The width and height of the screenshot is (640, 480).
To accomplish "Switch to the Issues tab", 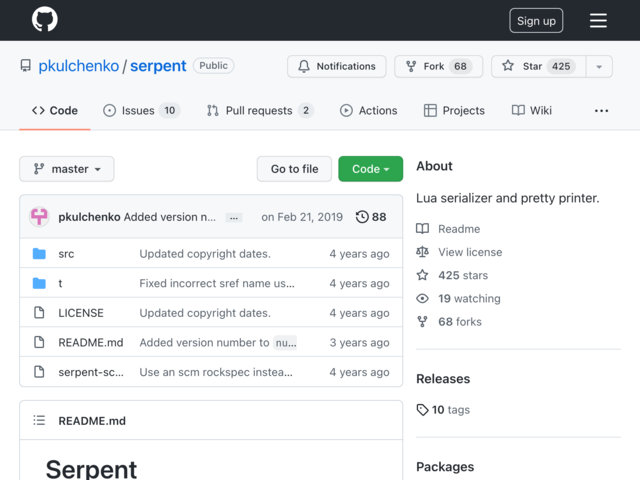I will pos(141,111).
